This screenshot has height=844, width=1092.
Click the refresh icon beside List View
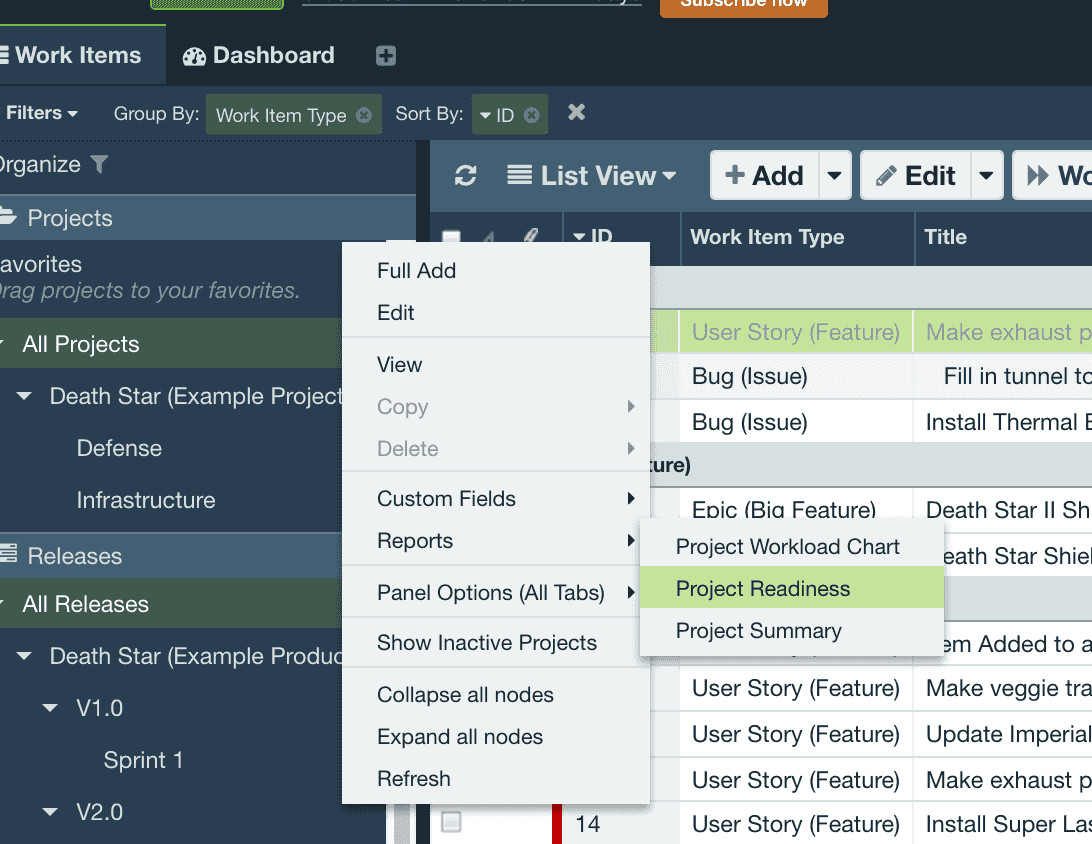[x=465, y=176]
